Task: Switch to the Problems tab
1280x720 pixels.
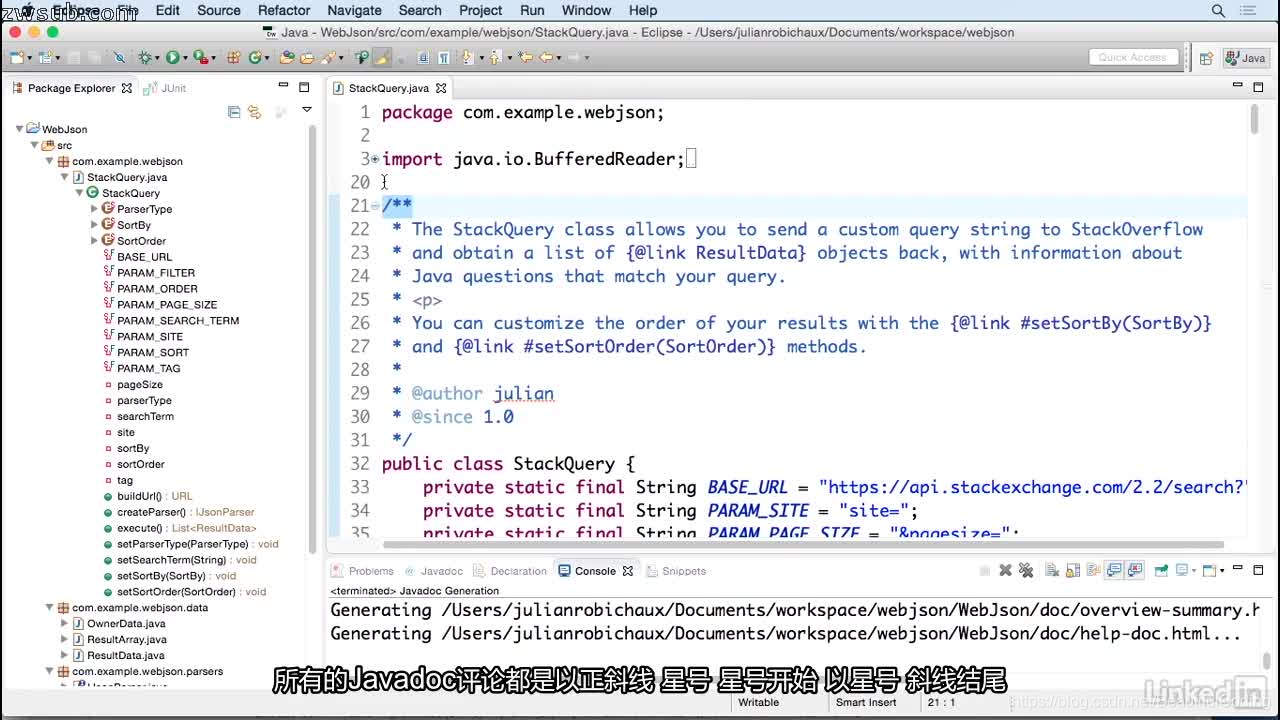Action: point(363,571)
